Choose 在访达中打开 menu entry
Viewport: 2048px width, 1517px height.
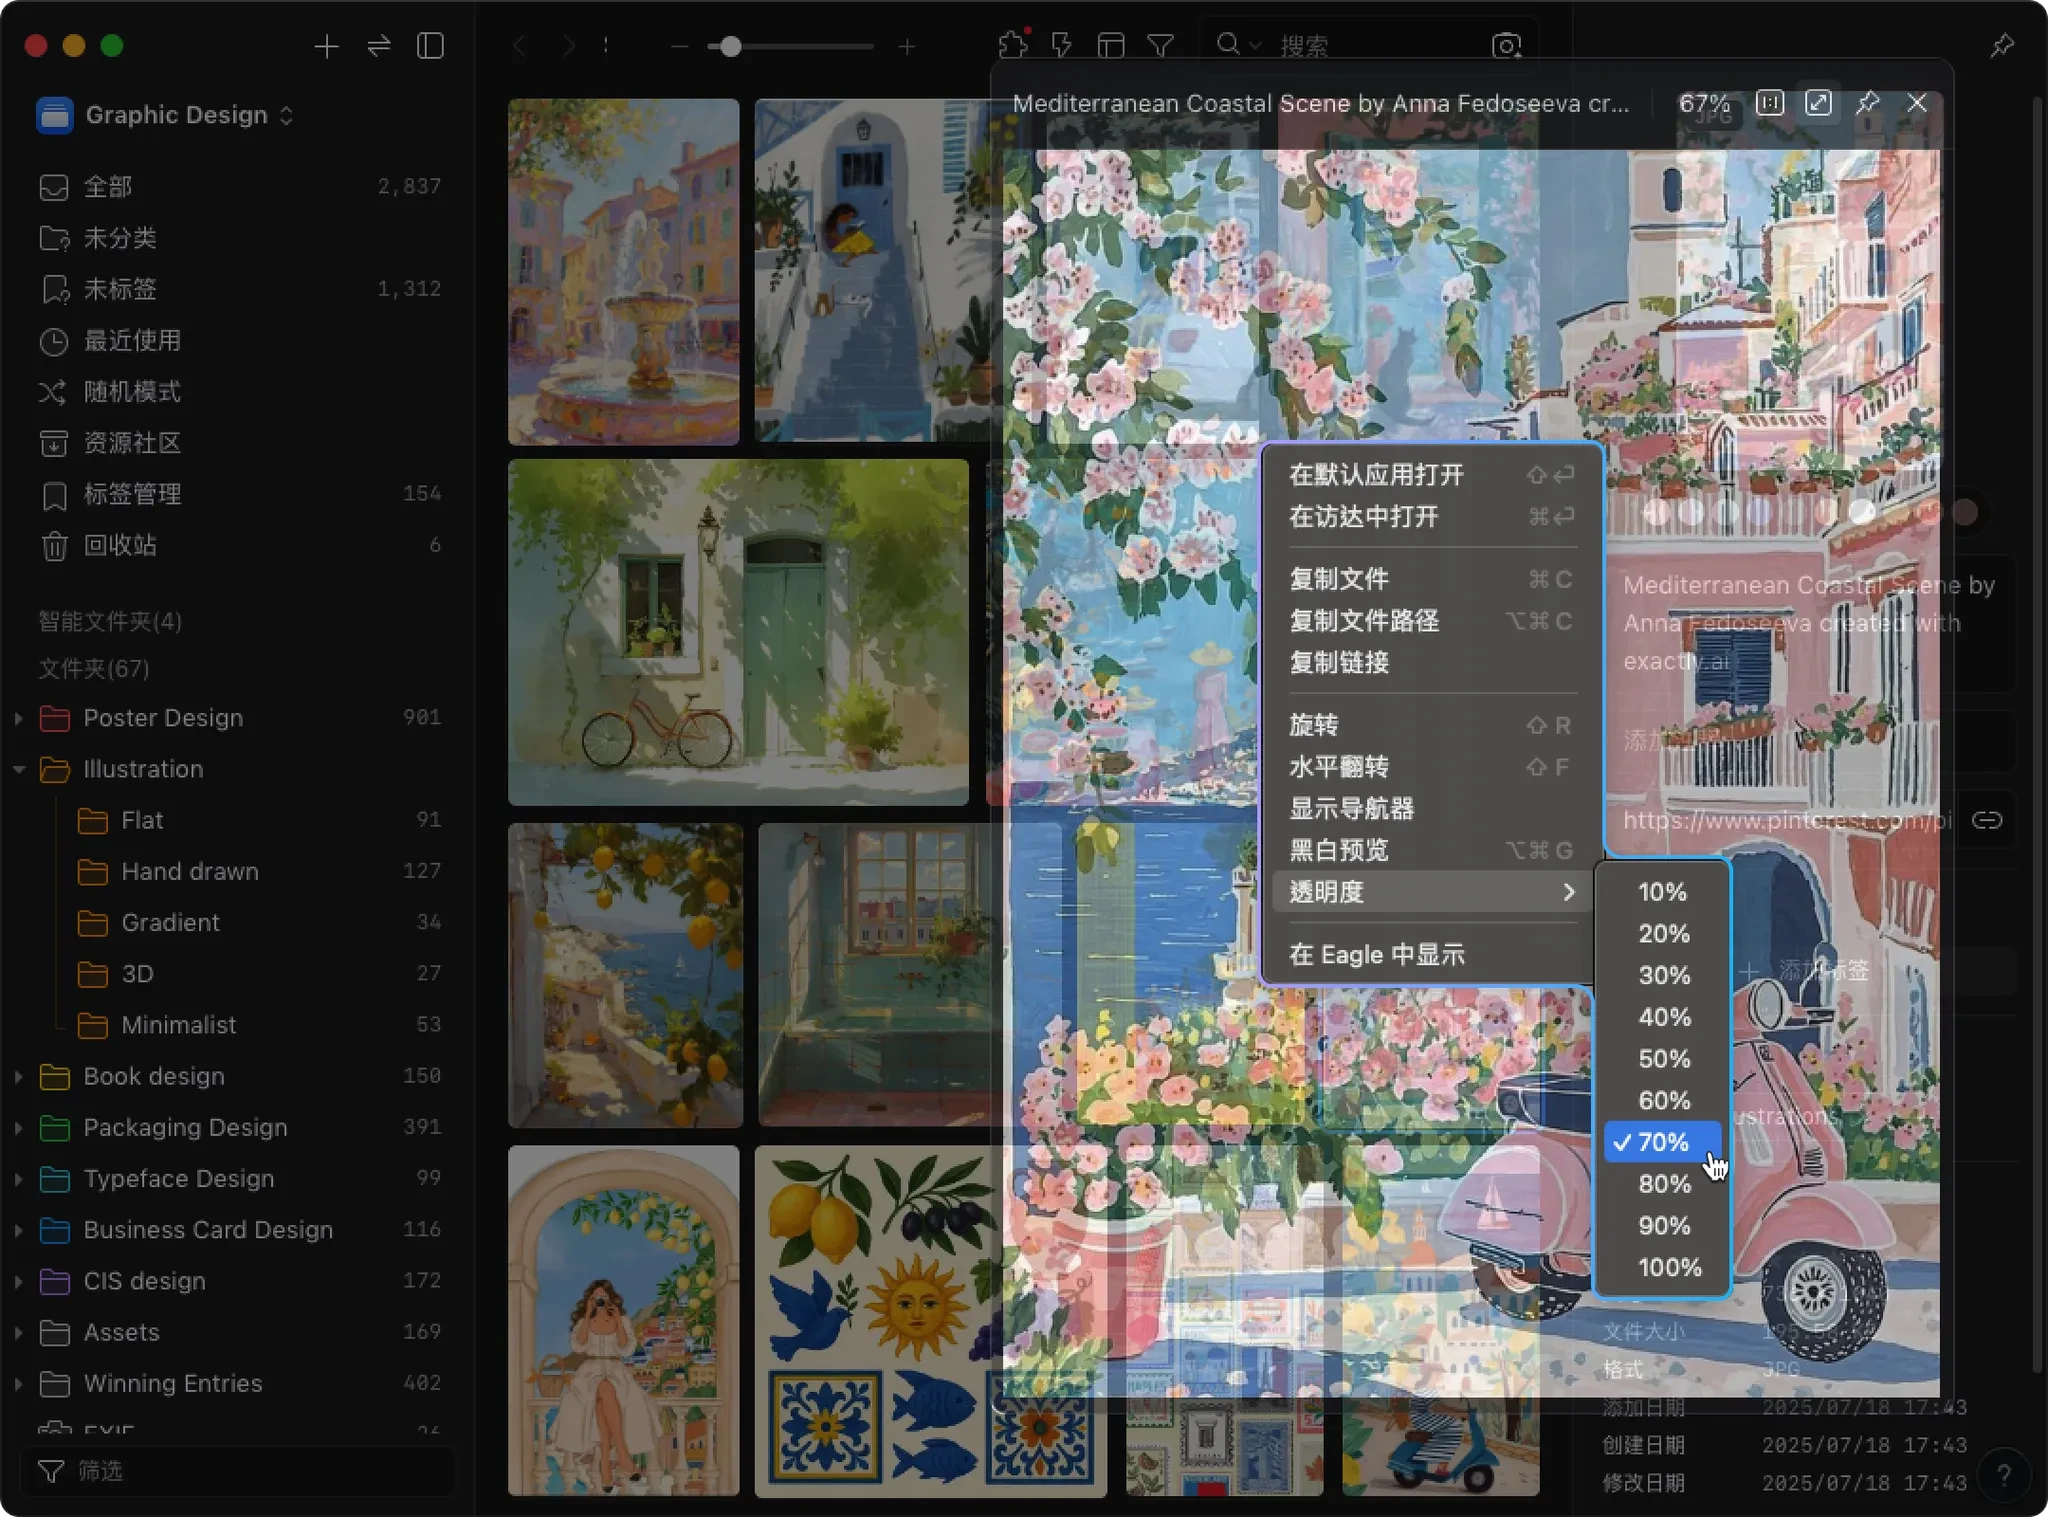1432,517
